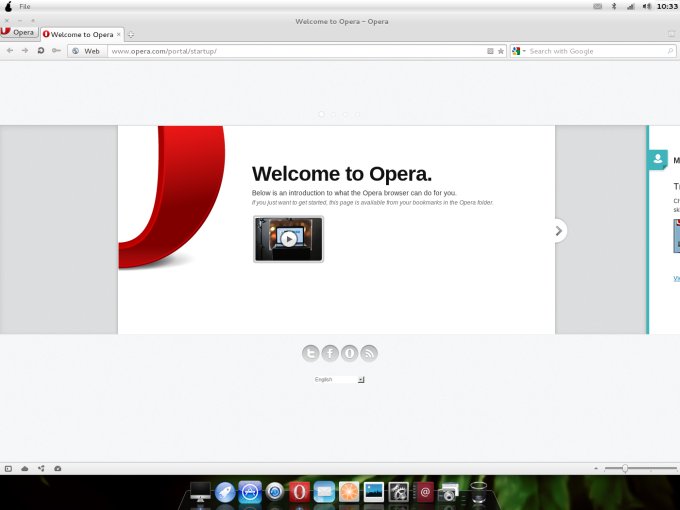Advance to the next slide with right arrow
680x510 pixels.
point(559,231)
